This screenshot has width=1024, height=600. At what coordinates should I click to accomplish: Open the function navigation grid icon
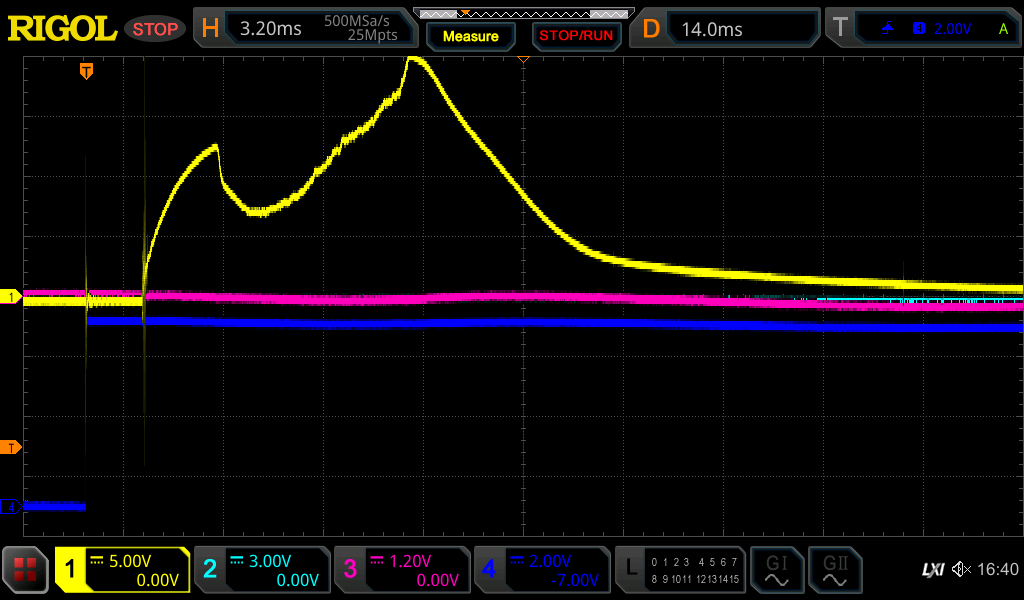click(26, 570)
